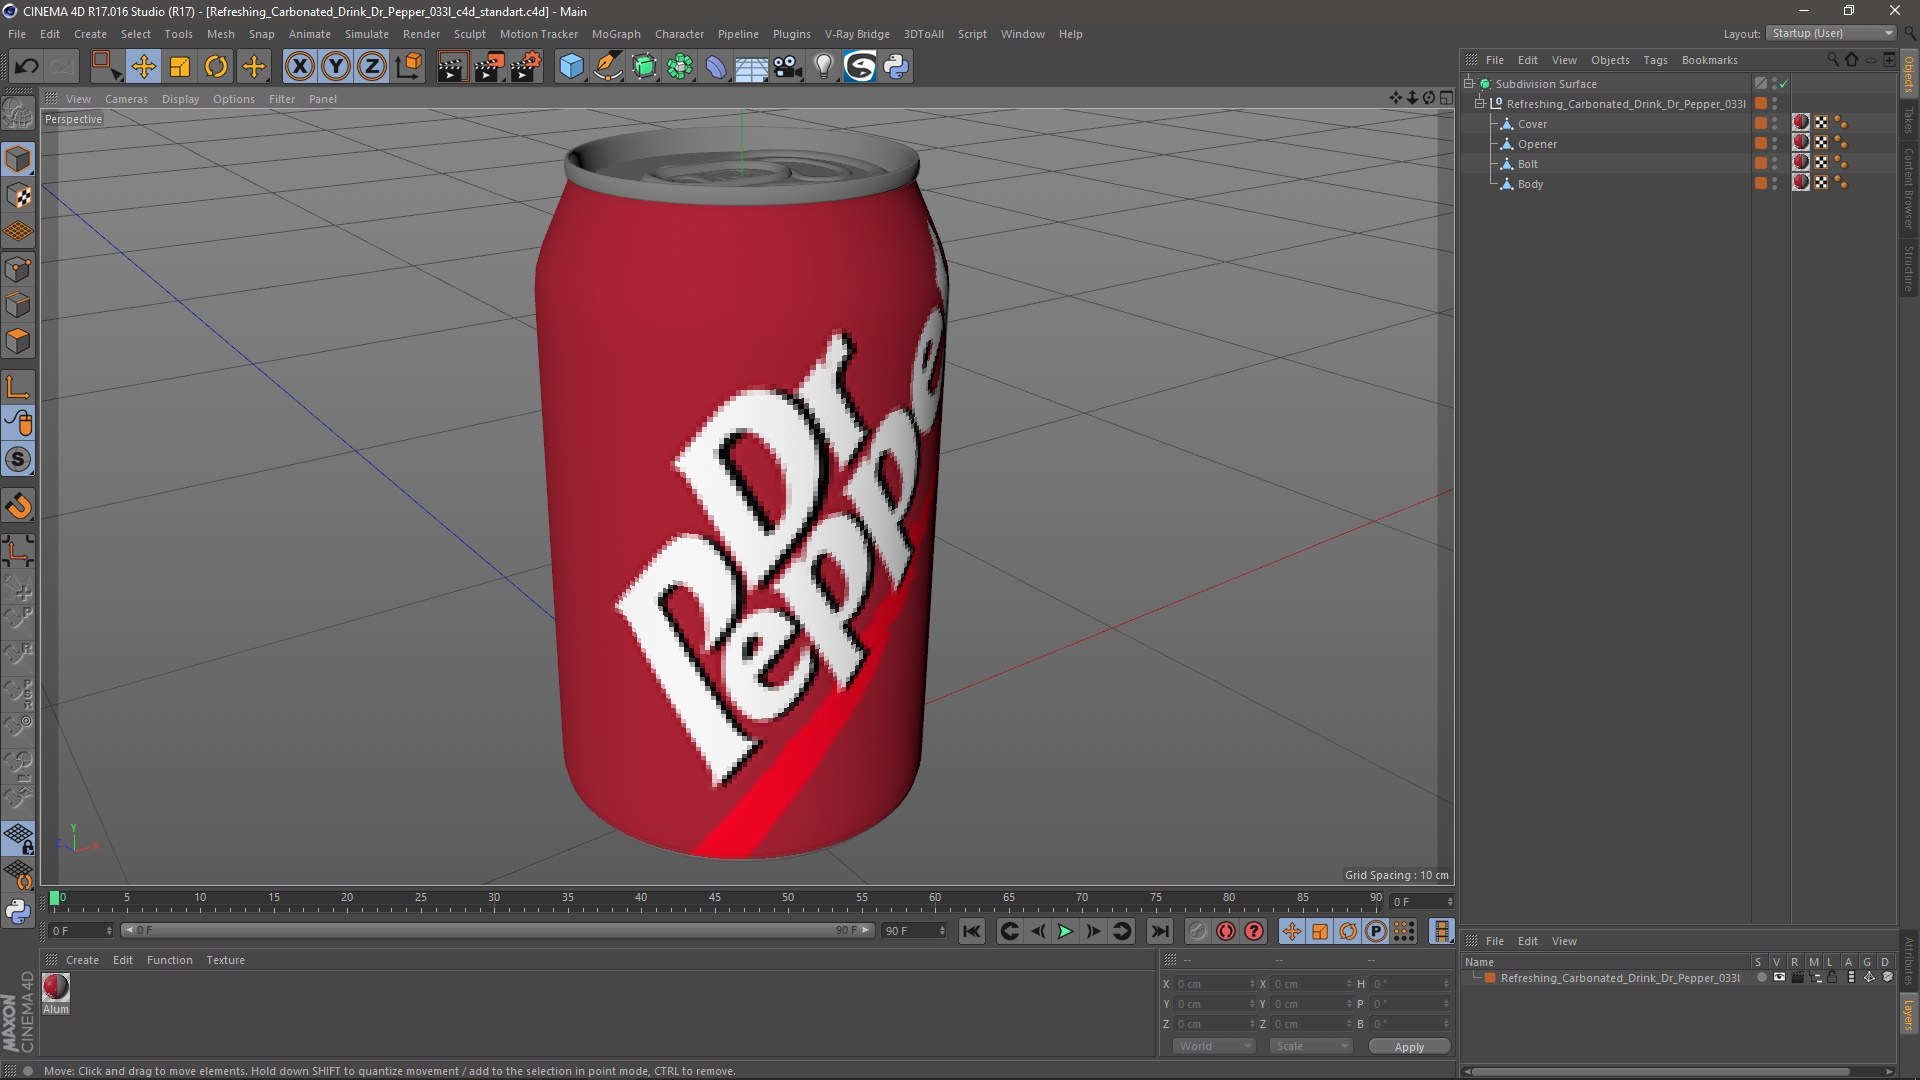Play the animation forward
The image size is (1920, 1080).
click(x=1065, y=932)
